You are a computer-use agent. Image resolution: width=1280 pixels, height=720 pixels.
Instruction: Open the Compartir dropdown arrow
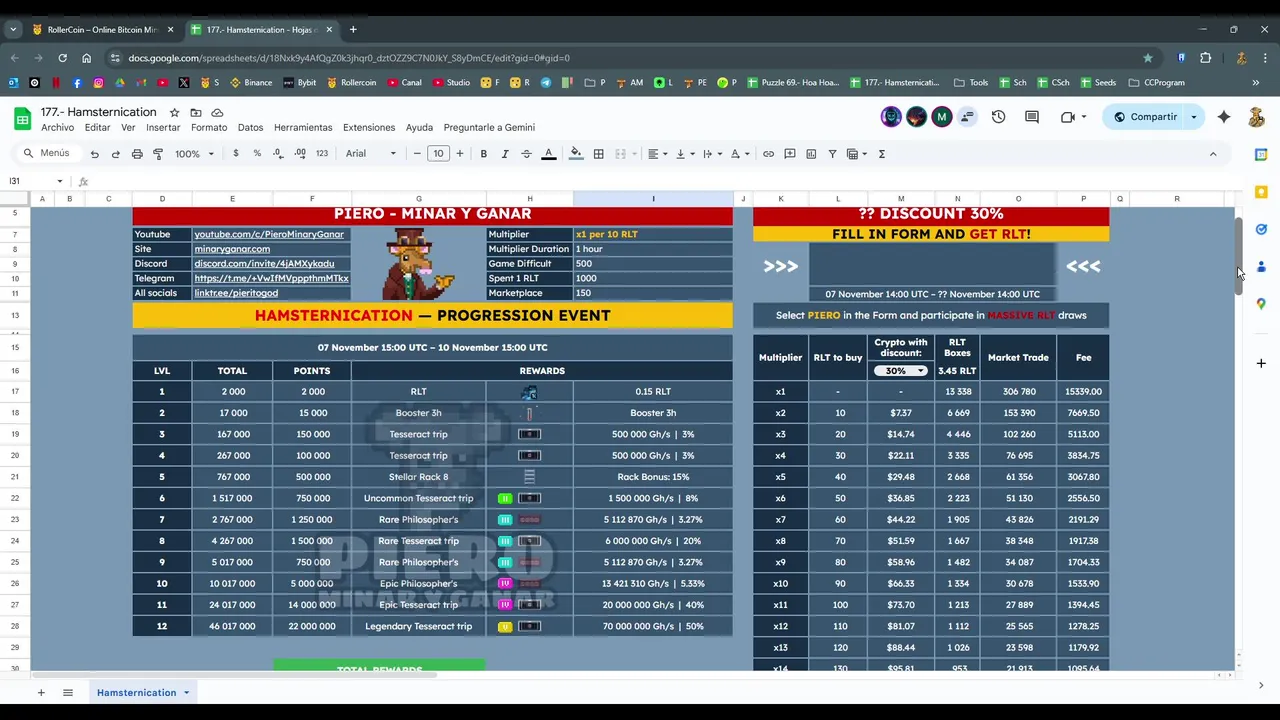[x=1193, y=117]
